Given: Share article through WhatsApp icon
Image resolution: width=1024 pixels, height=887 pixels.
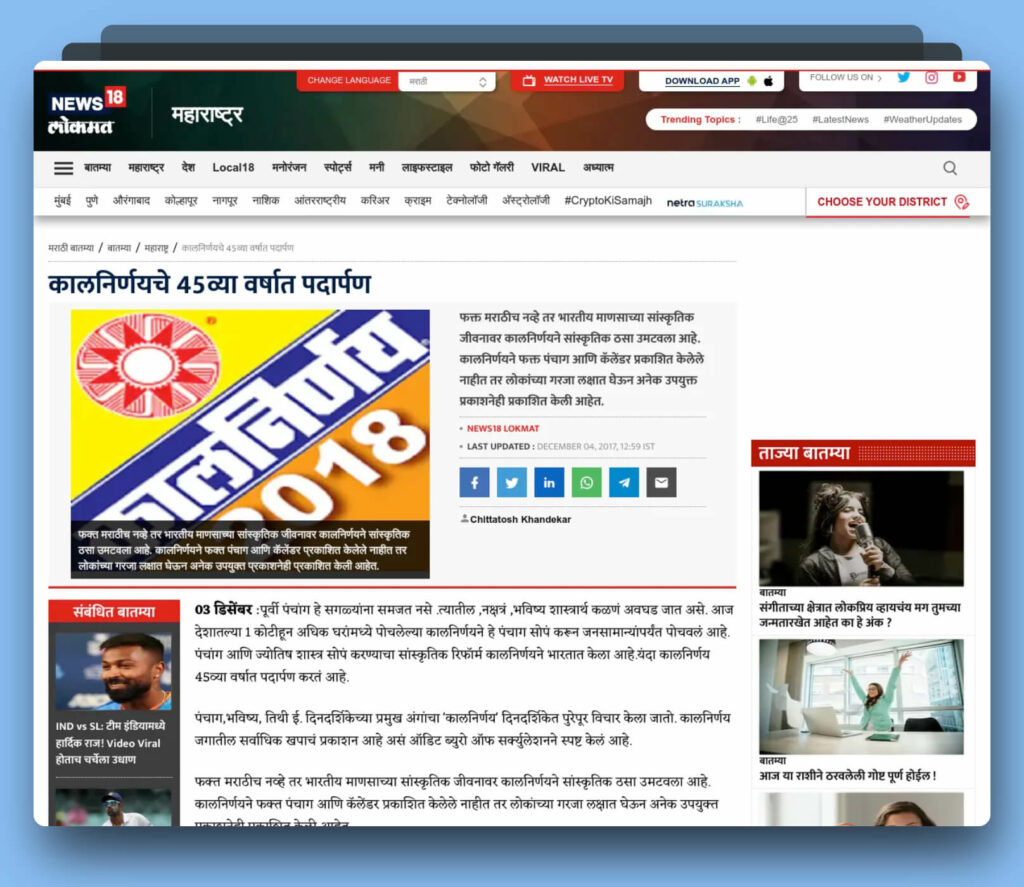Looking at the screenshot, I should (586, 483).
